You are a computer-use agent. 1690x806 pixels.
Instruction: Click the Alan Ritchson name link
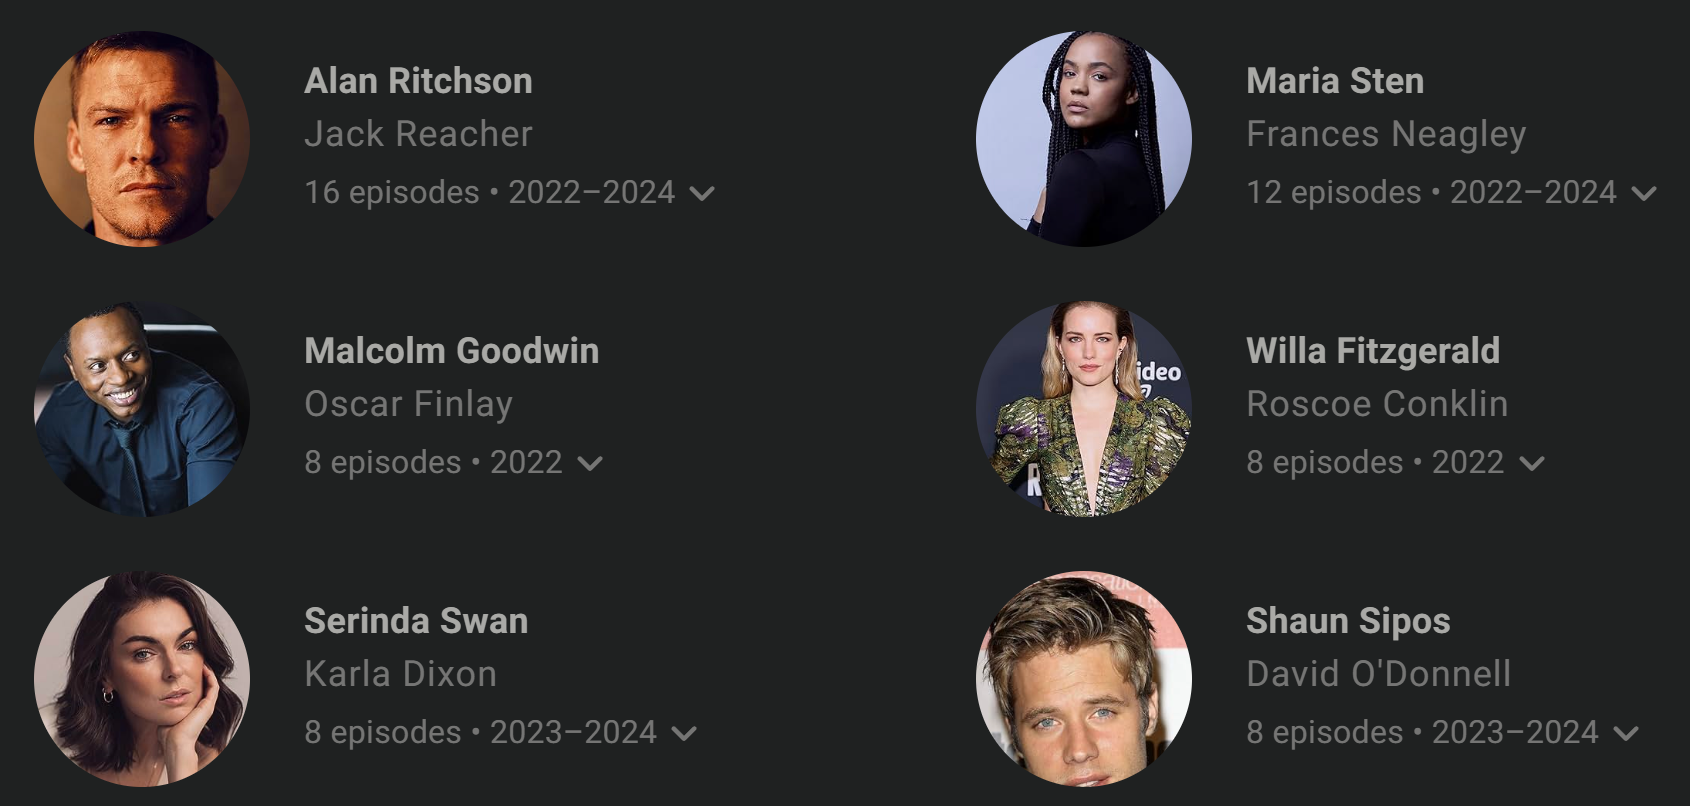click(x=418, y=81)
